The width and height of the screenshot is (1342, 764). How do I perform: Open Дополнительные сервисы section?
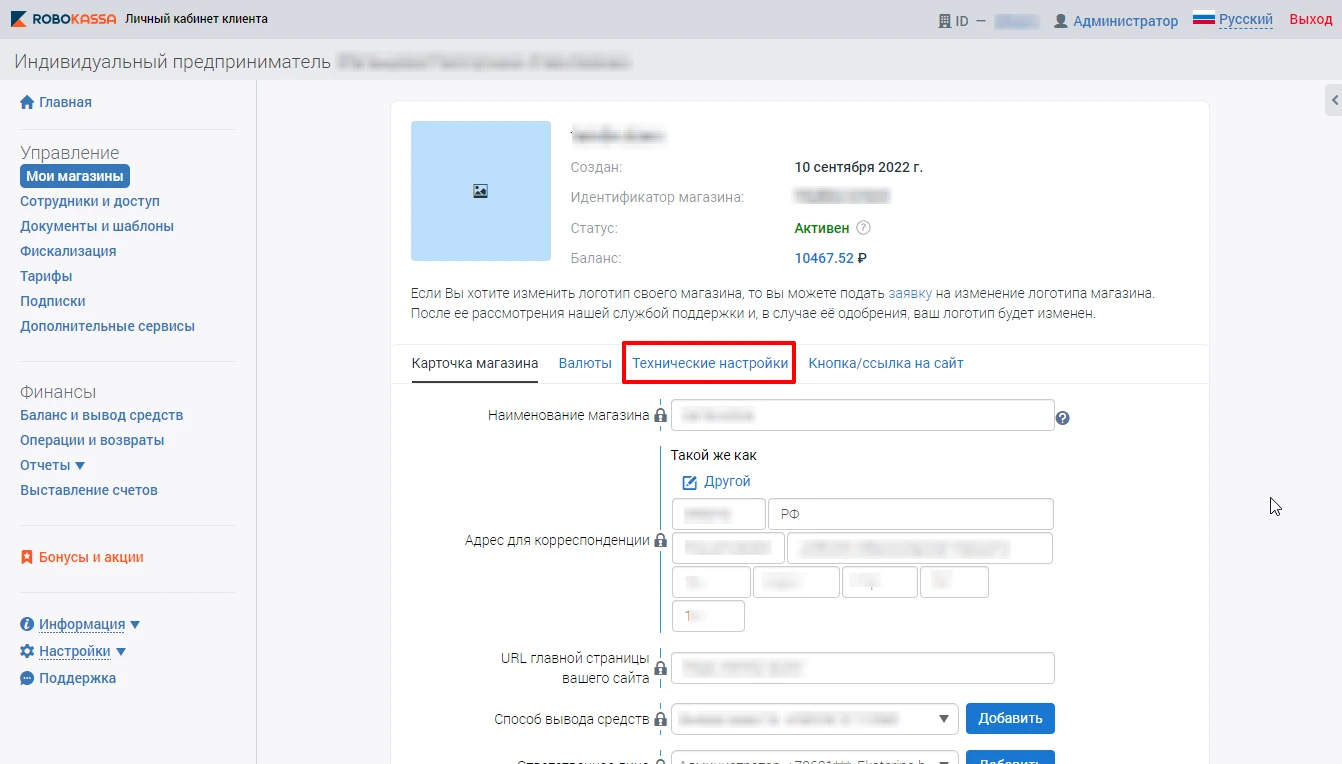click(x=108, y=326)
